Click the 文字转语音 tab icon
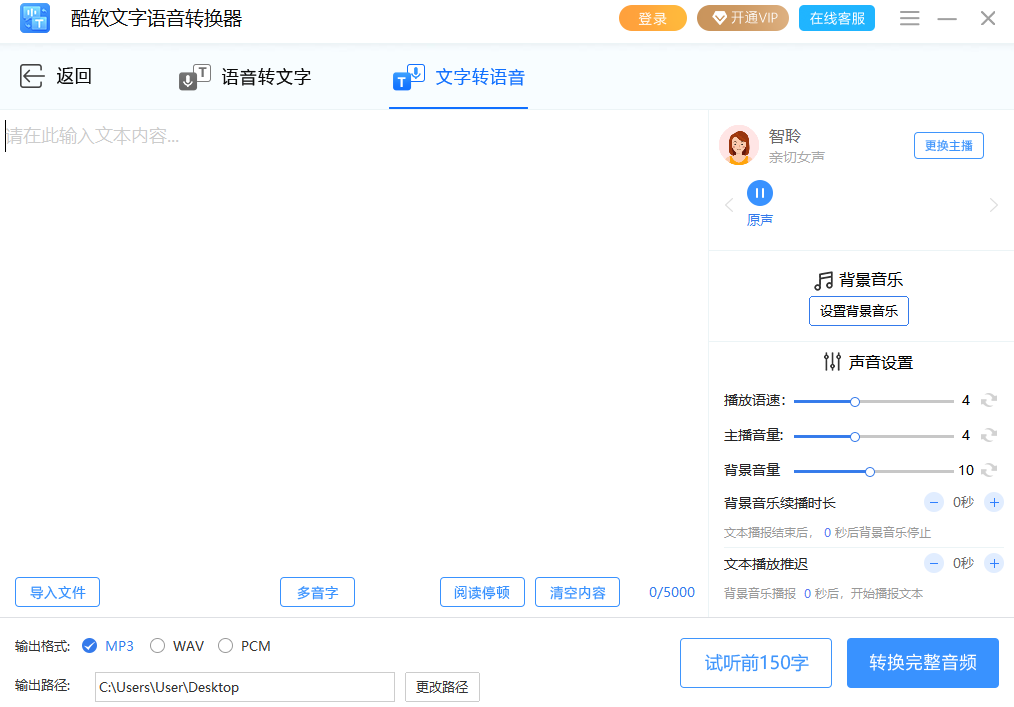The height and width of the screenshot is (707, 1014). [x=409, y=77]
